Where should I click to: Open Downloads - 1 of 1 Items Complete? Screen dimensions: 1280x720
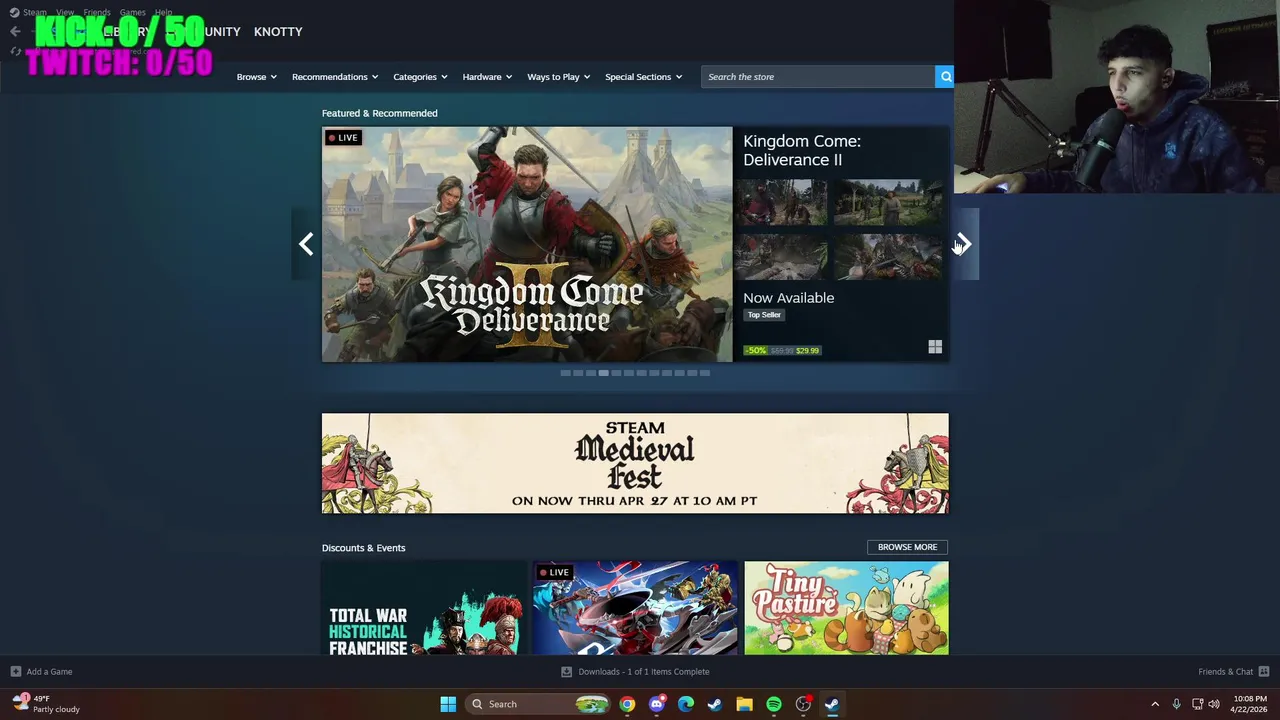tap(643, 672)
